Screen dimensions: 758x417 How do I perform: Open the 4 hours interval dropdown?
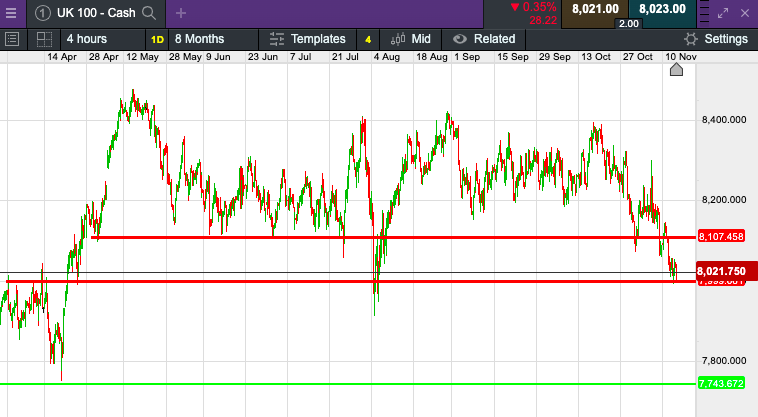pos(102,39)
